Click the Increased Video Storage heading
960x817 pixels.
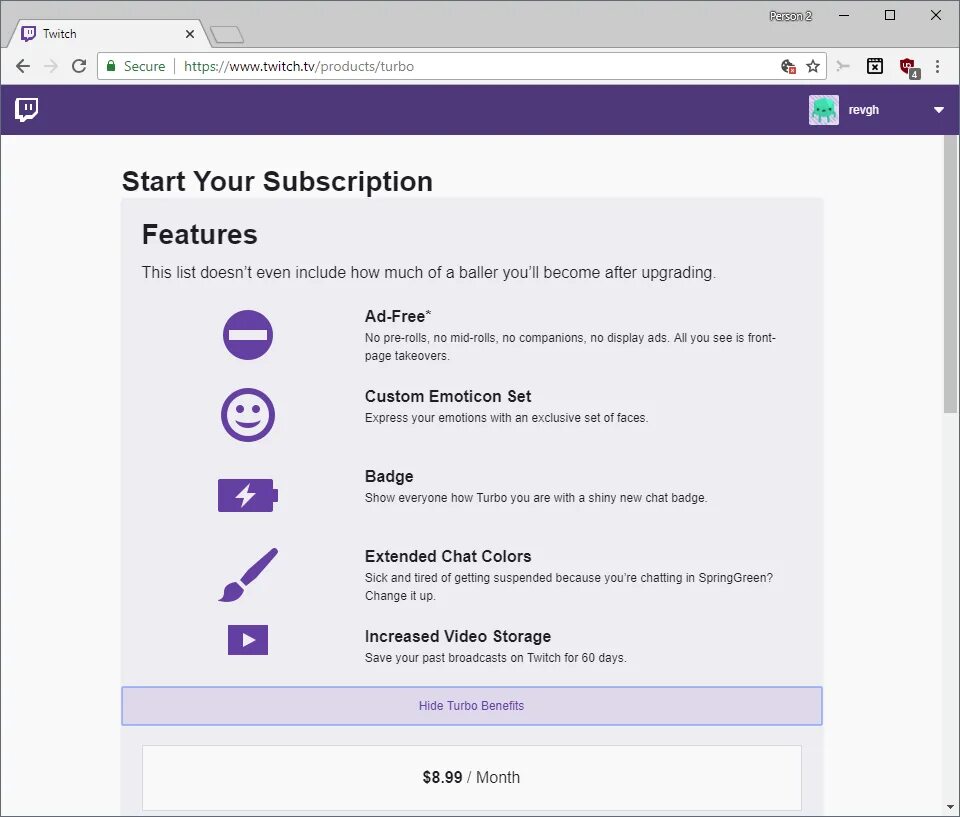[x=458, y=636]
